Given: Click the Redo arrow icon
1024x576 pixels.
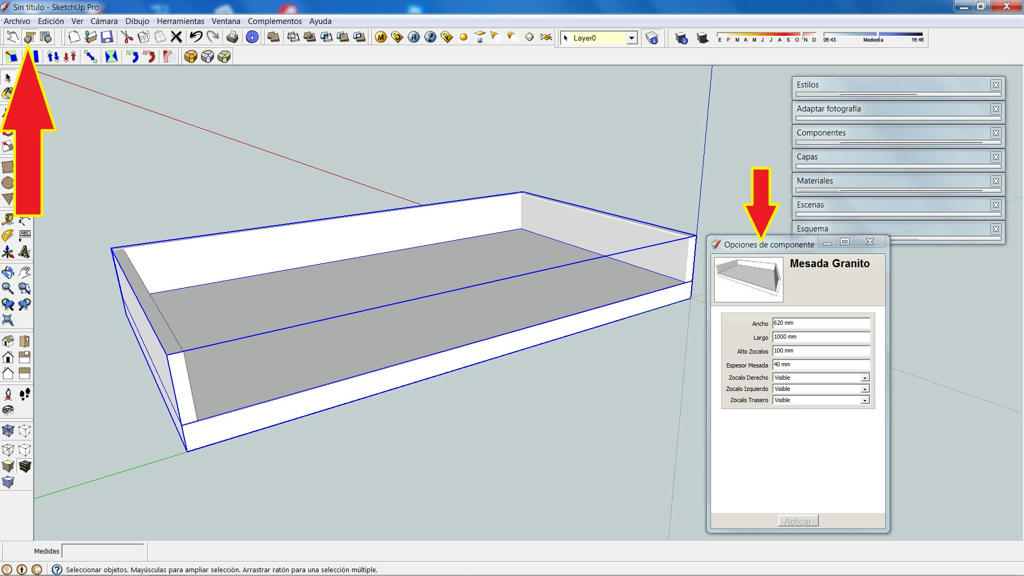Looking at the screenshot, I should 213,37.
